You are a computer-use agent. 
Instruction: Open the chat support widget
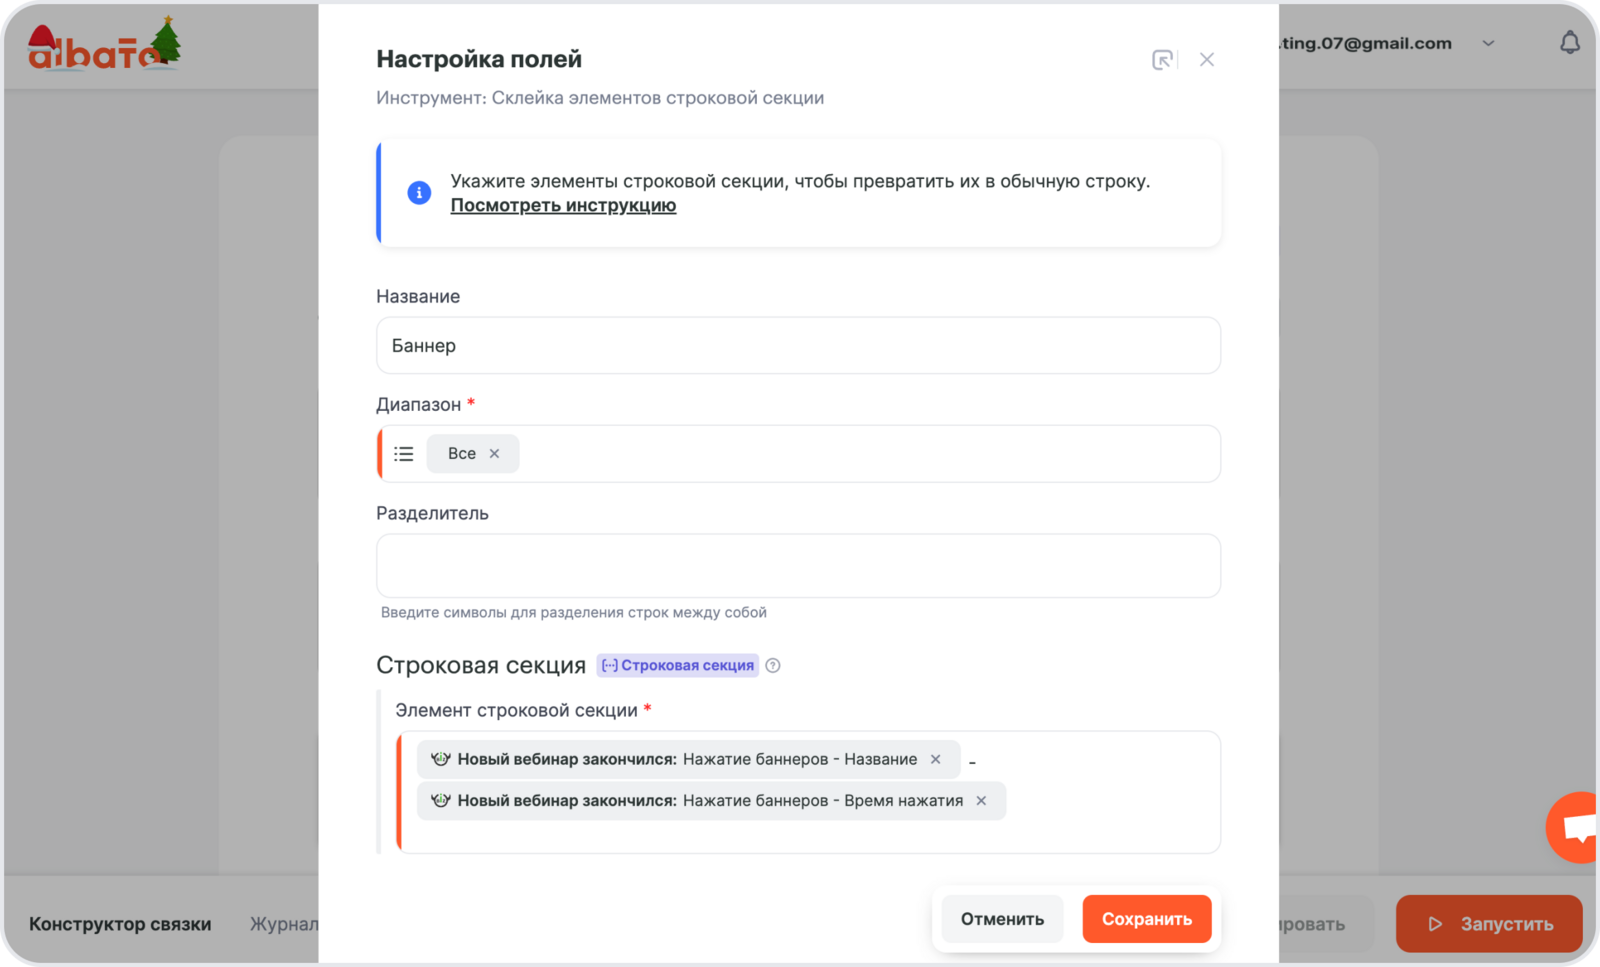[x=1577, y=828]
